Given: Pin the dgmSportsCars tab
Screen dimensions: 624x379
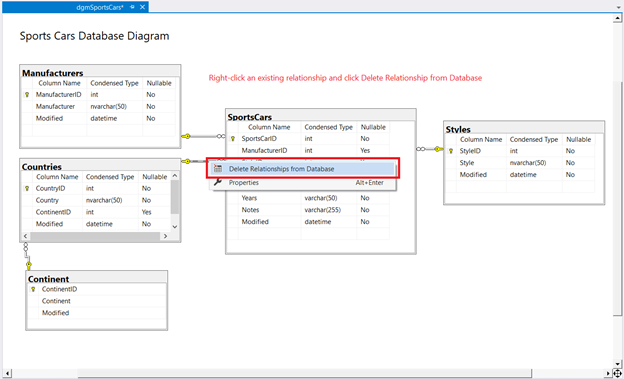Looking at the screenshot, I should point(133,7).
